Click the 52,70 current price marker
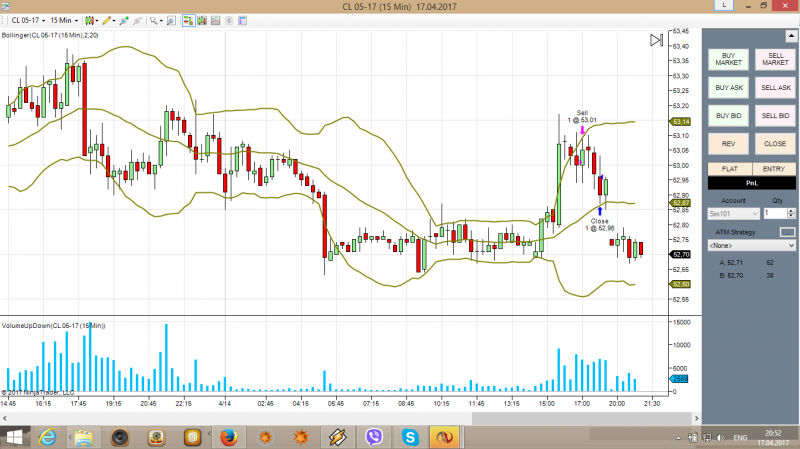 tap(681, 254)
